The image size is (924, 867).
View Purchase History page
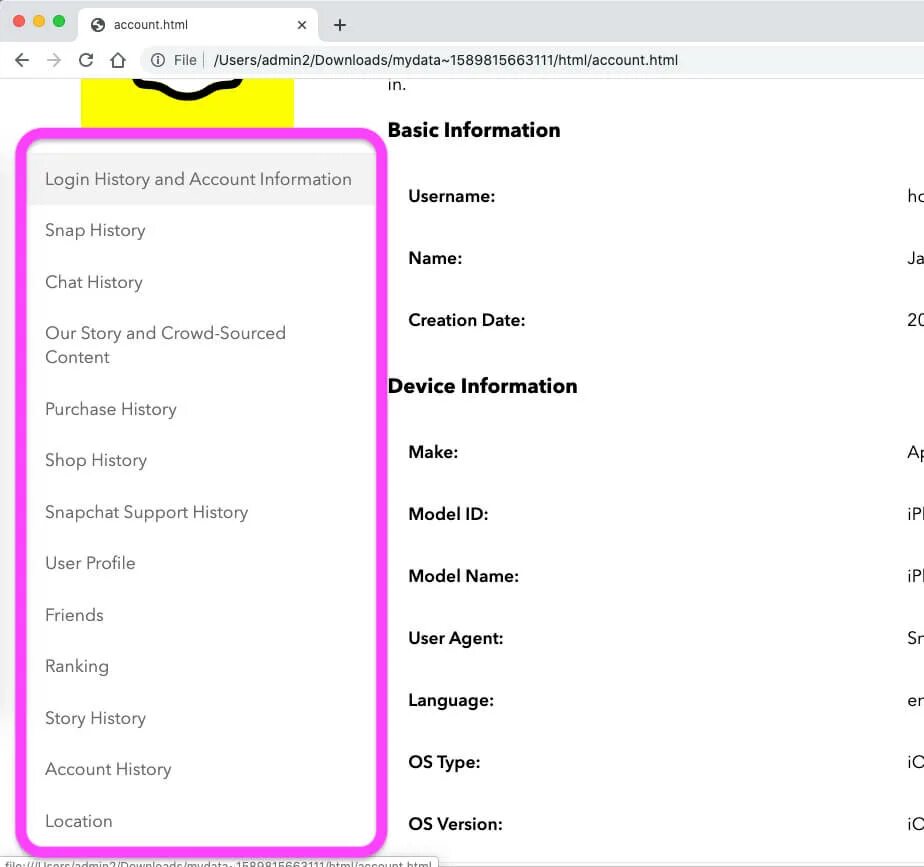111,410
